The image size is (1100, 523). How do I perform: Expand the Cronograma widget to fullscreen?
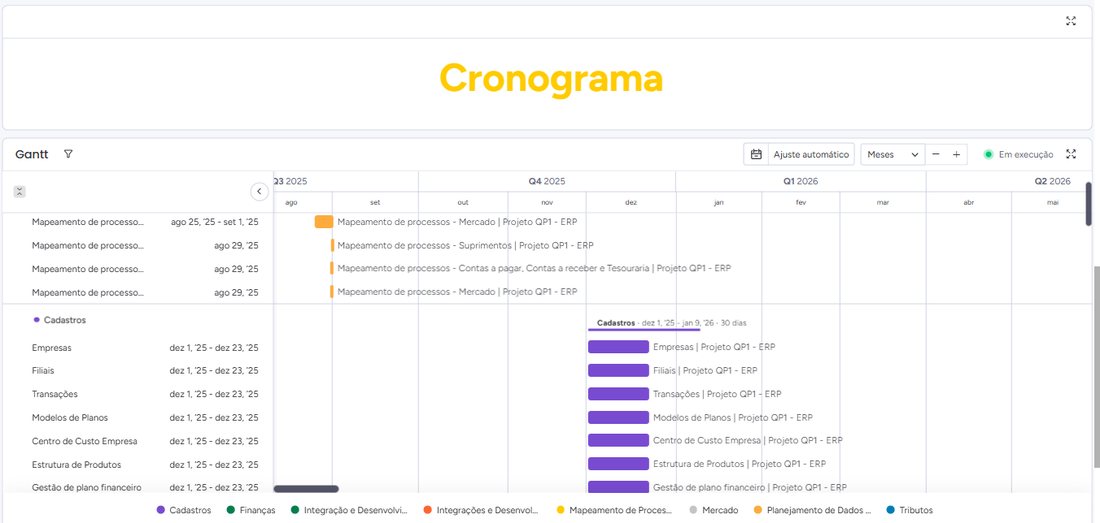tap(1071, 21)
